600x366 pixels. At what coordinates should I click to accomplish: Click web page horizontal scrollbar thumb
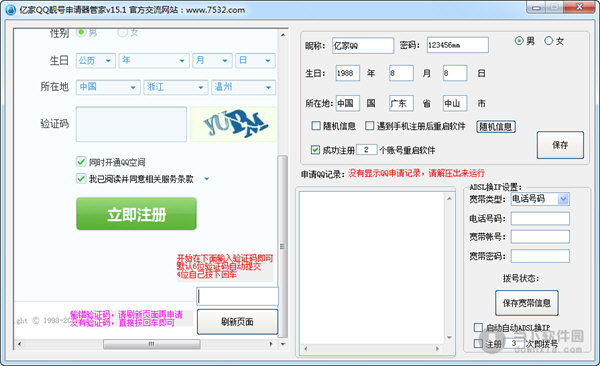(x=152, y=344)
